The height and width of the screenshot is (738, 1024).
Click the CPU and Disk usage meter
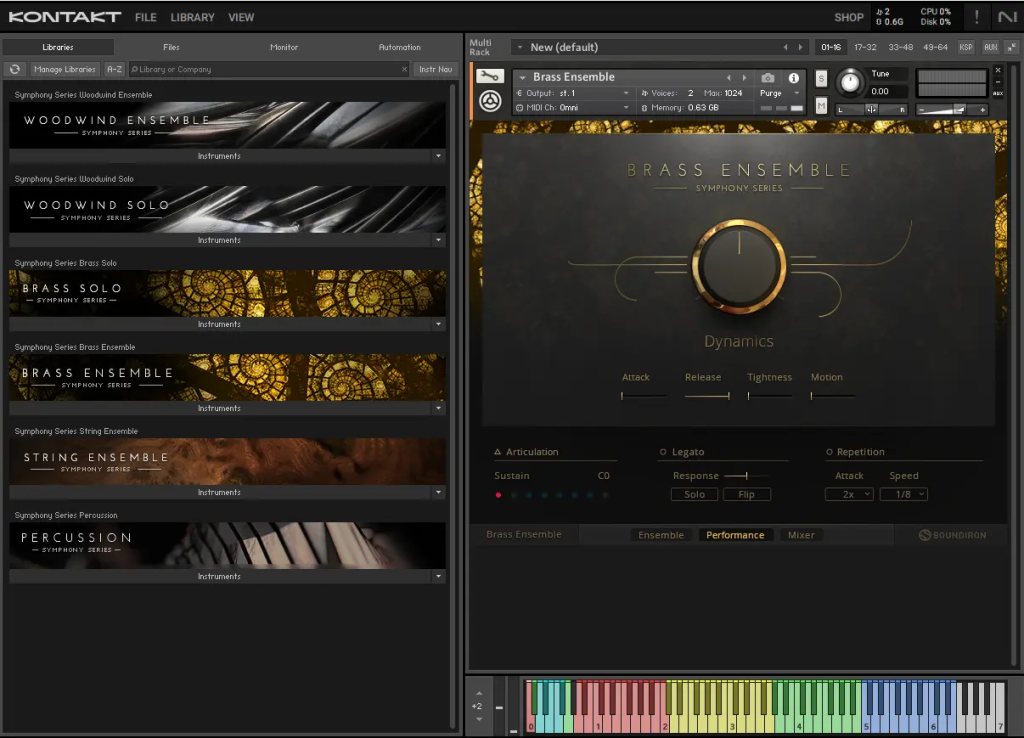935,17
